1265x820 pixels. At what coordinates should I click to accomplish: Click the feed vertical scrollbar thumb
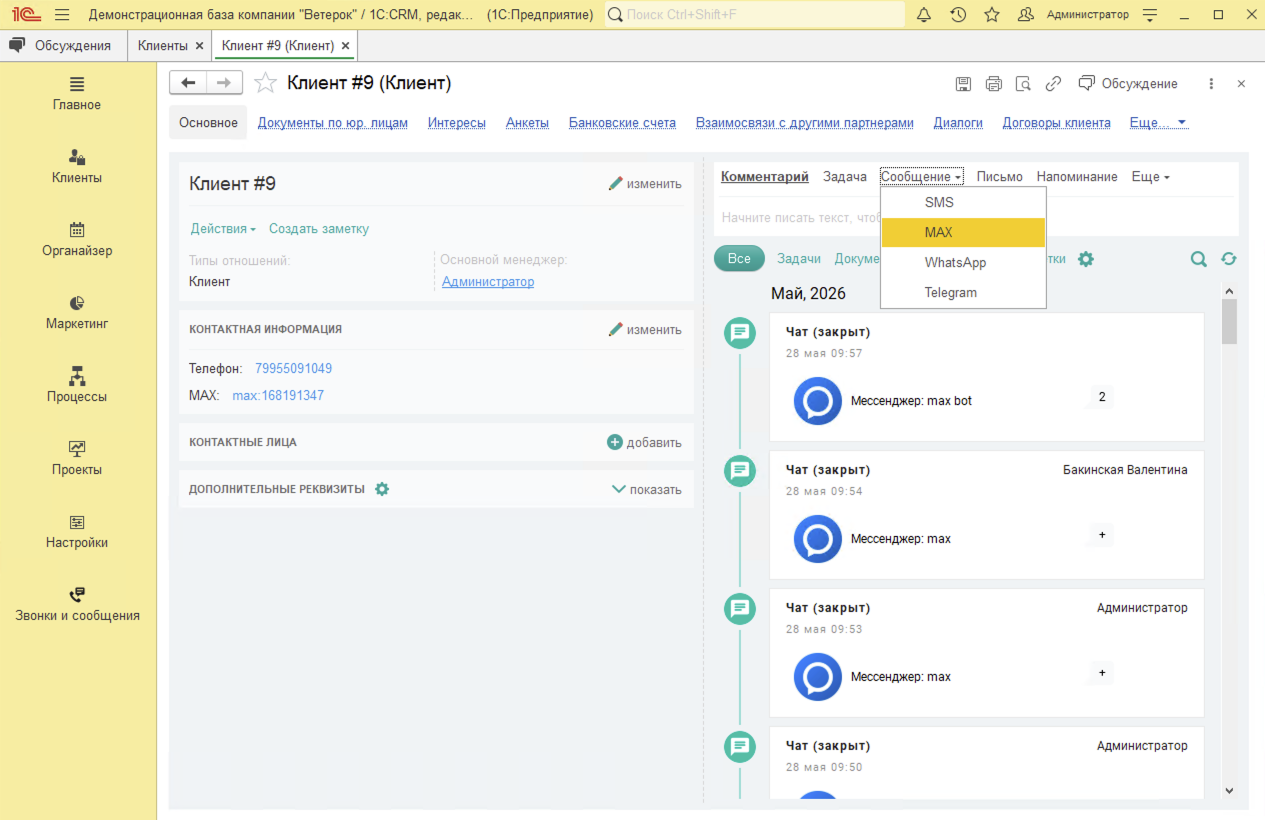(1229, 321)
